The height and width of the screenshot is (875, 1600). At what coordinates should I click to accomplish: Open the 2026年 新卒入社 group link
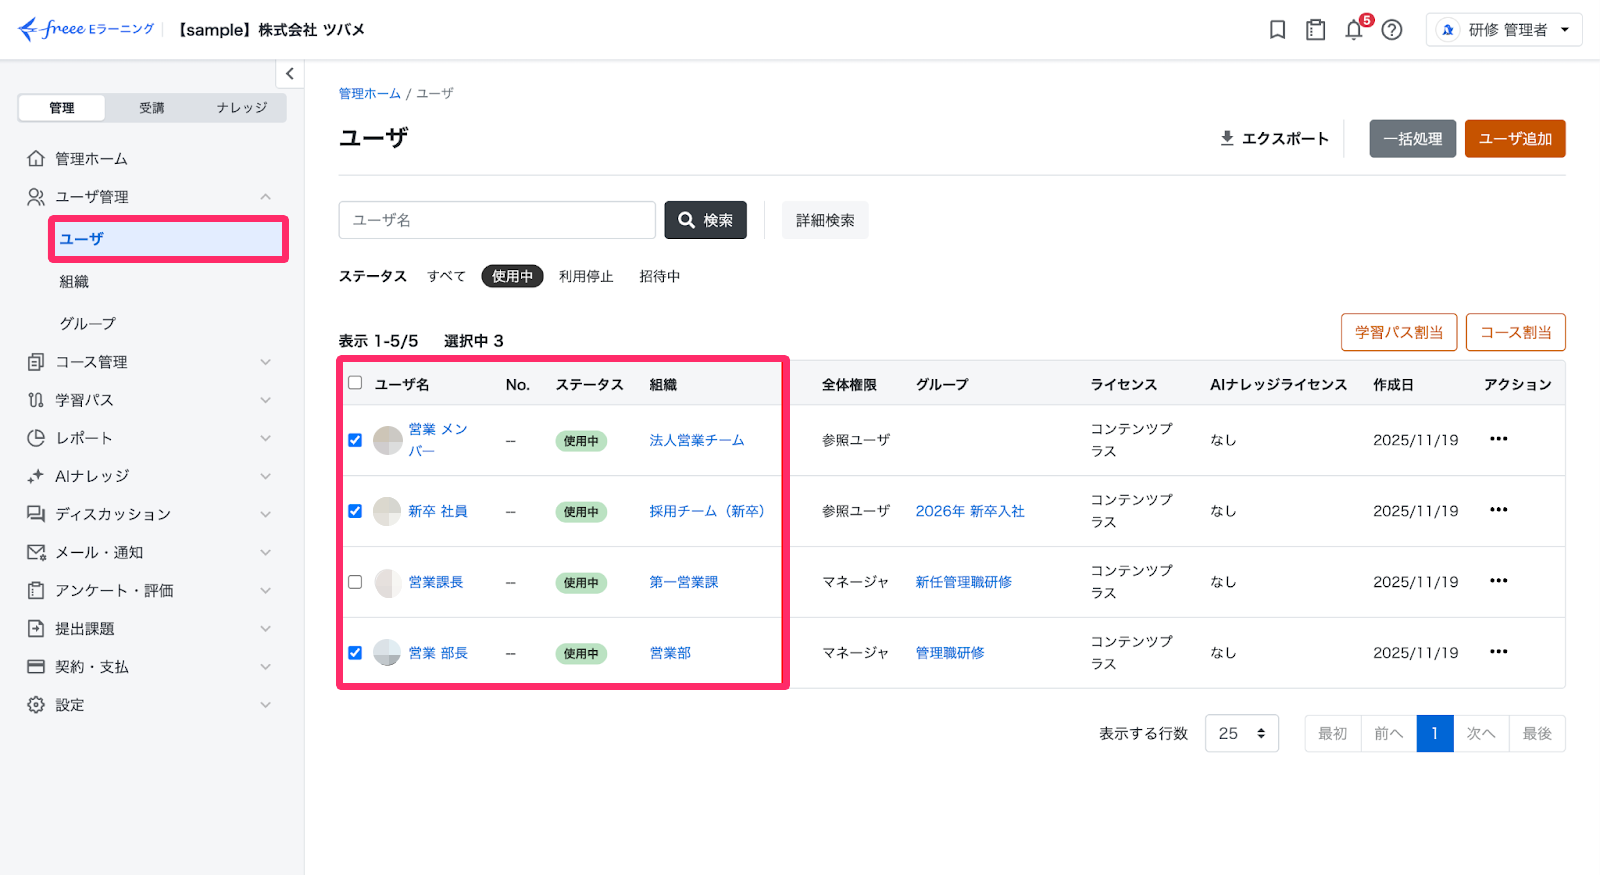click(970, 511)
